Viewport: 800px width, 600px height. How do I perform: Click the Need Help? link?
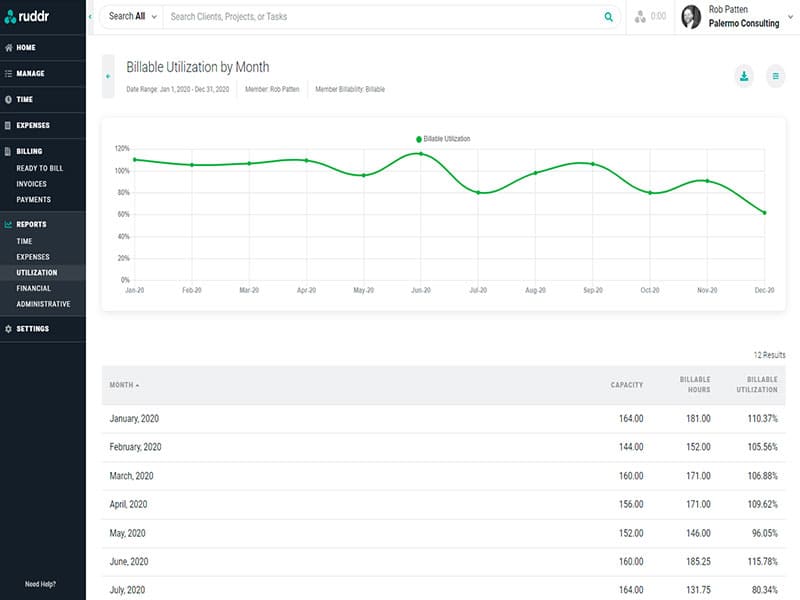41,584
